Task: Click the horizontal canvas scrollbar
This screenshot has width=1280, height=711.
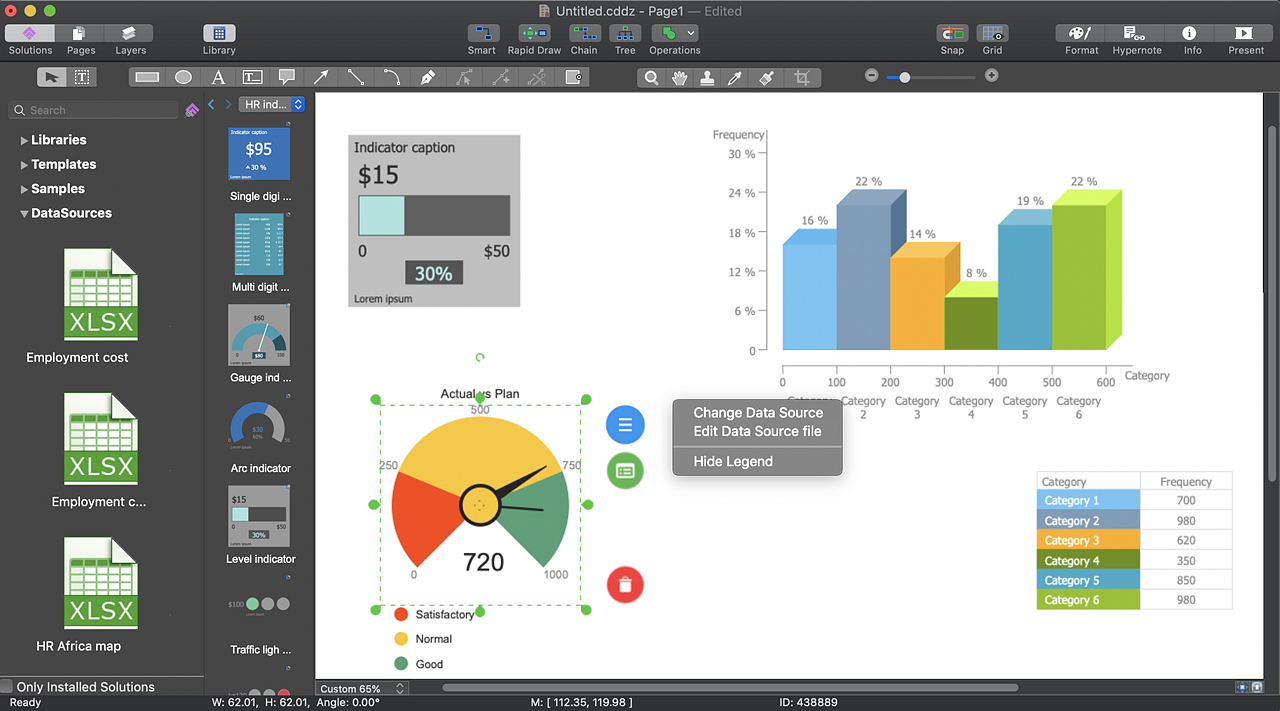Action: point(730,688)
